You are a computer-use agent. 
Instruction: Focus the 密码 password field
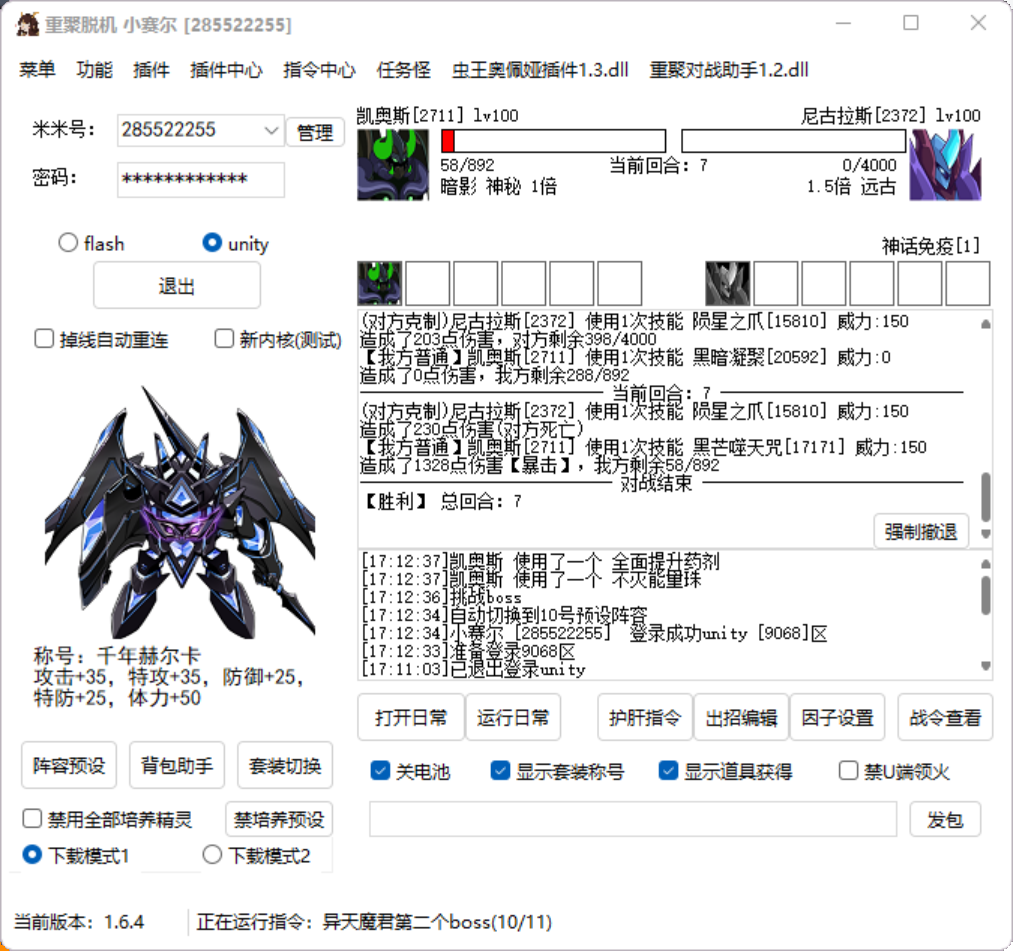click(201, 179)
